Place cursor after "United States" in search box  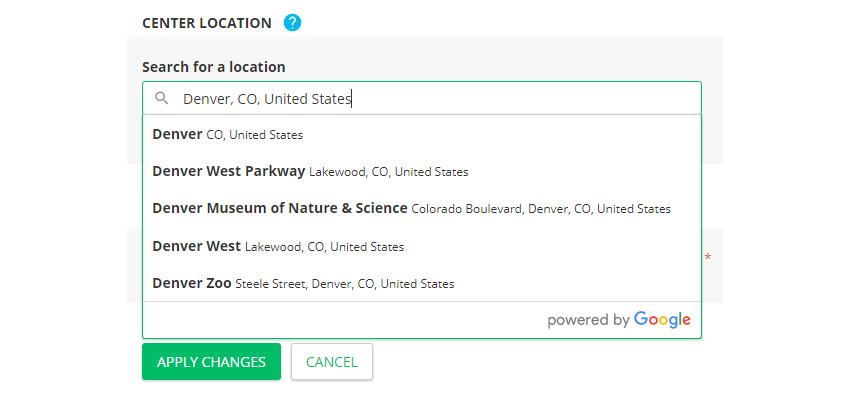353,98
